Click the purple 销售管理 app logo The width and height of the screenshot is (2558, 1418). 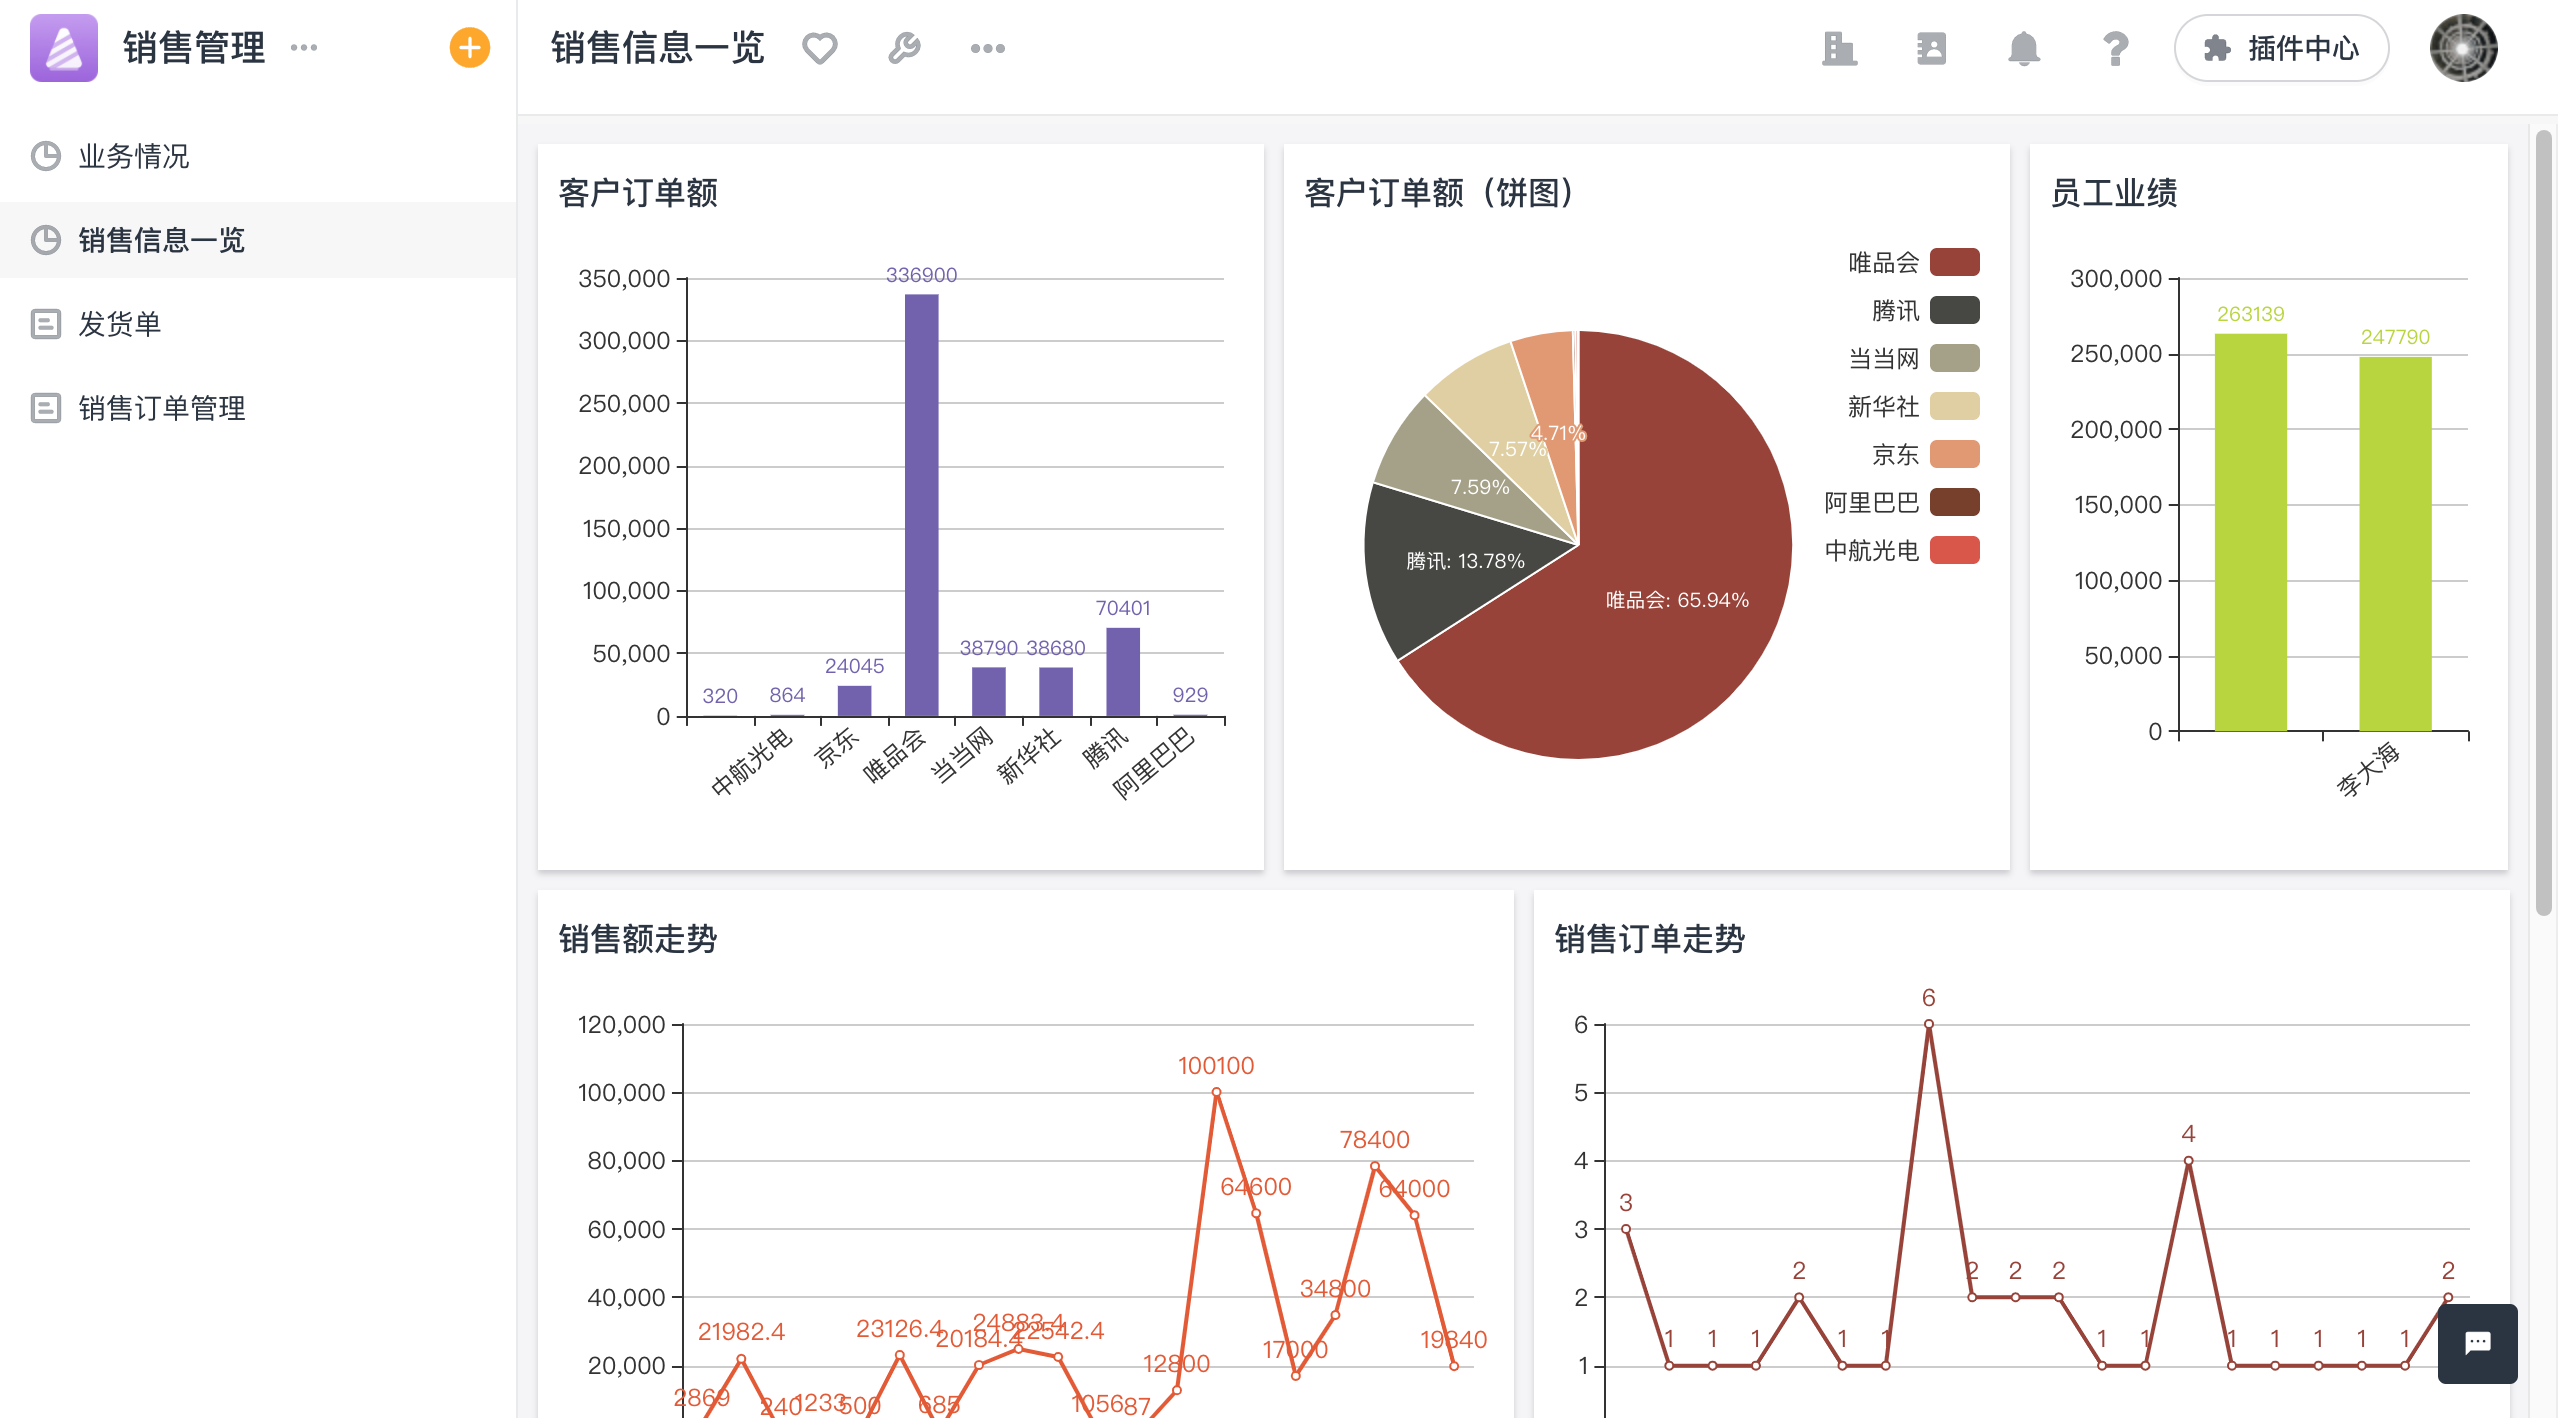64,48
